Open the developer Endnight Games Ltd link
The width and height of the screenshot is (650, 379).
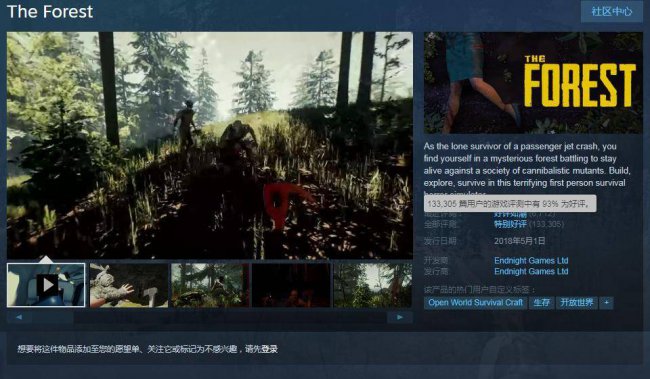tap(531, 260)
